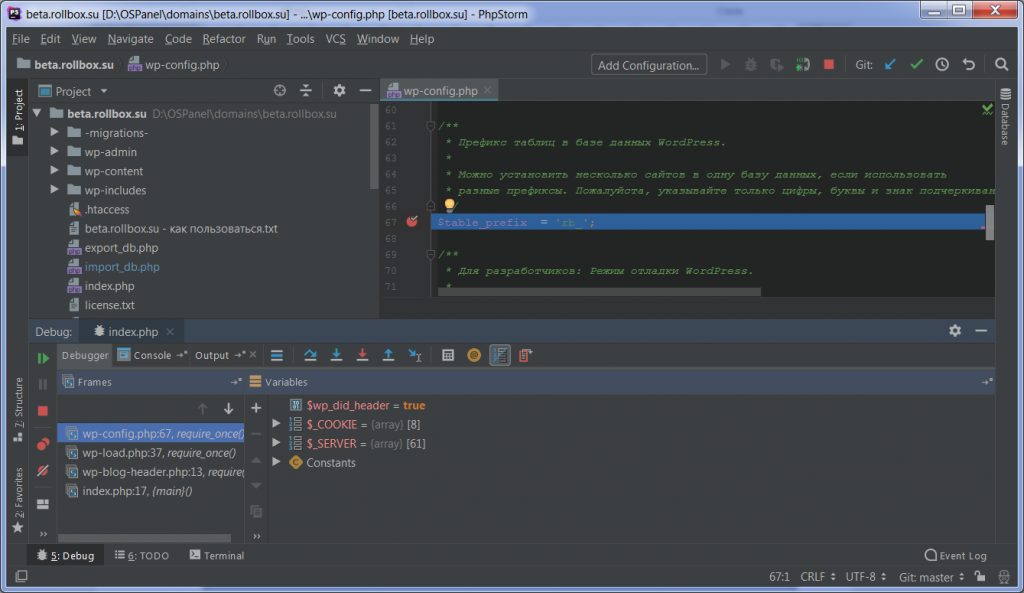Click the Step Over debugger icon
The width and height of the screenshot is (1024, 593).
click(310, 355)
